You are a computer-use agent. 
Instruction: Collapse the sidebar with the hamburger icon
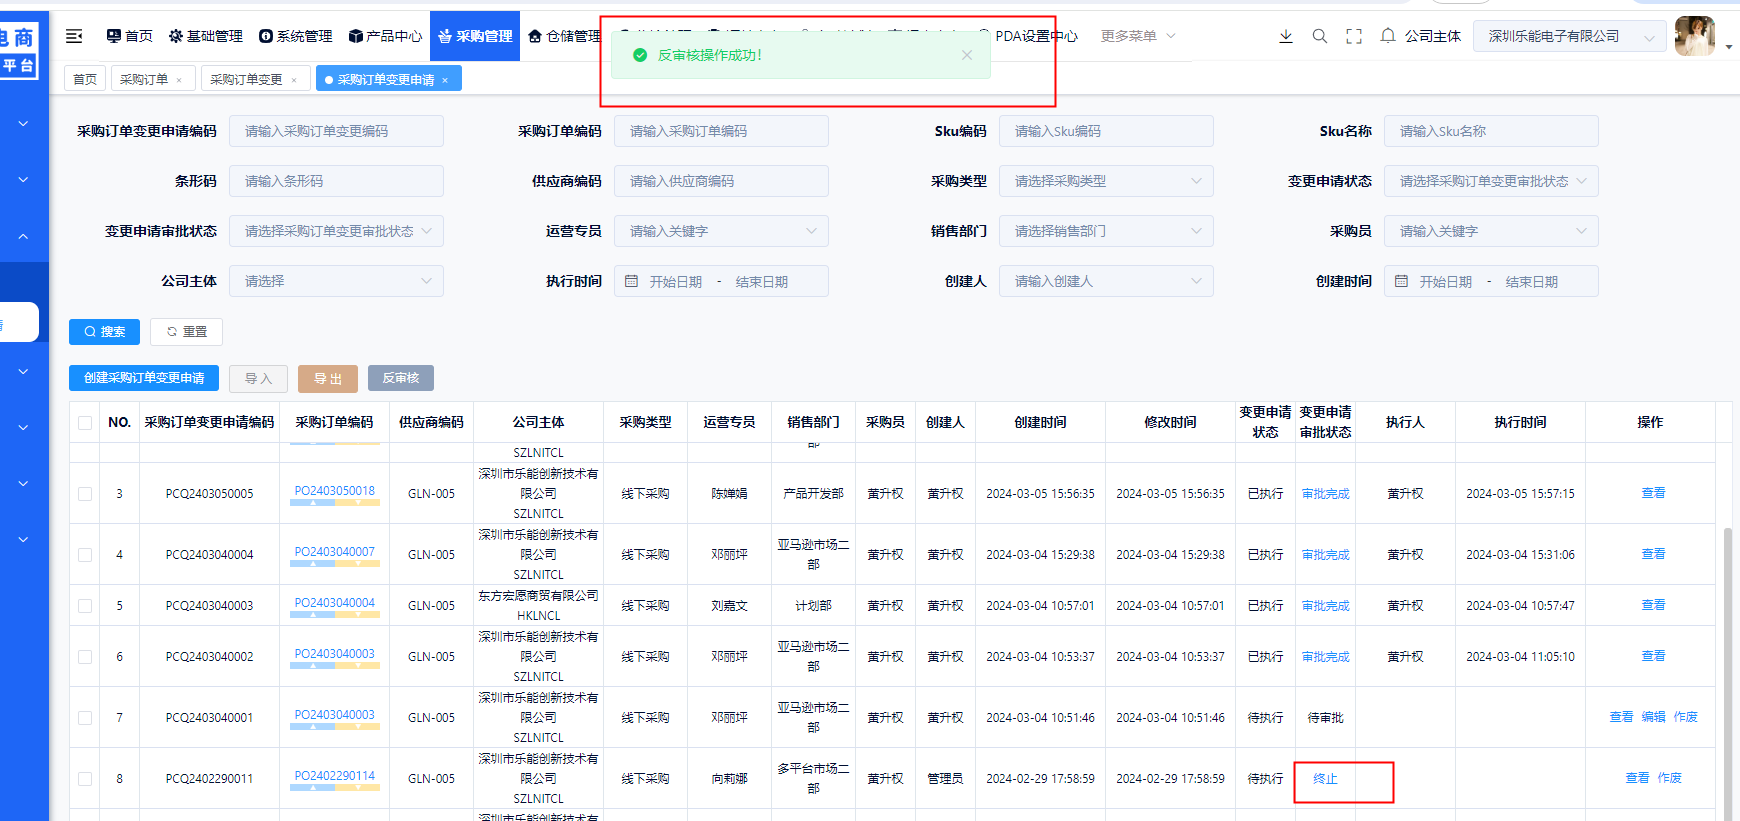[74, 36]
